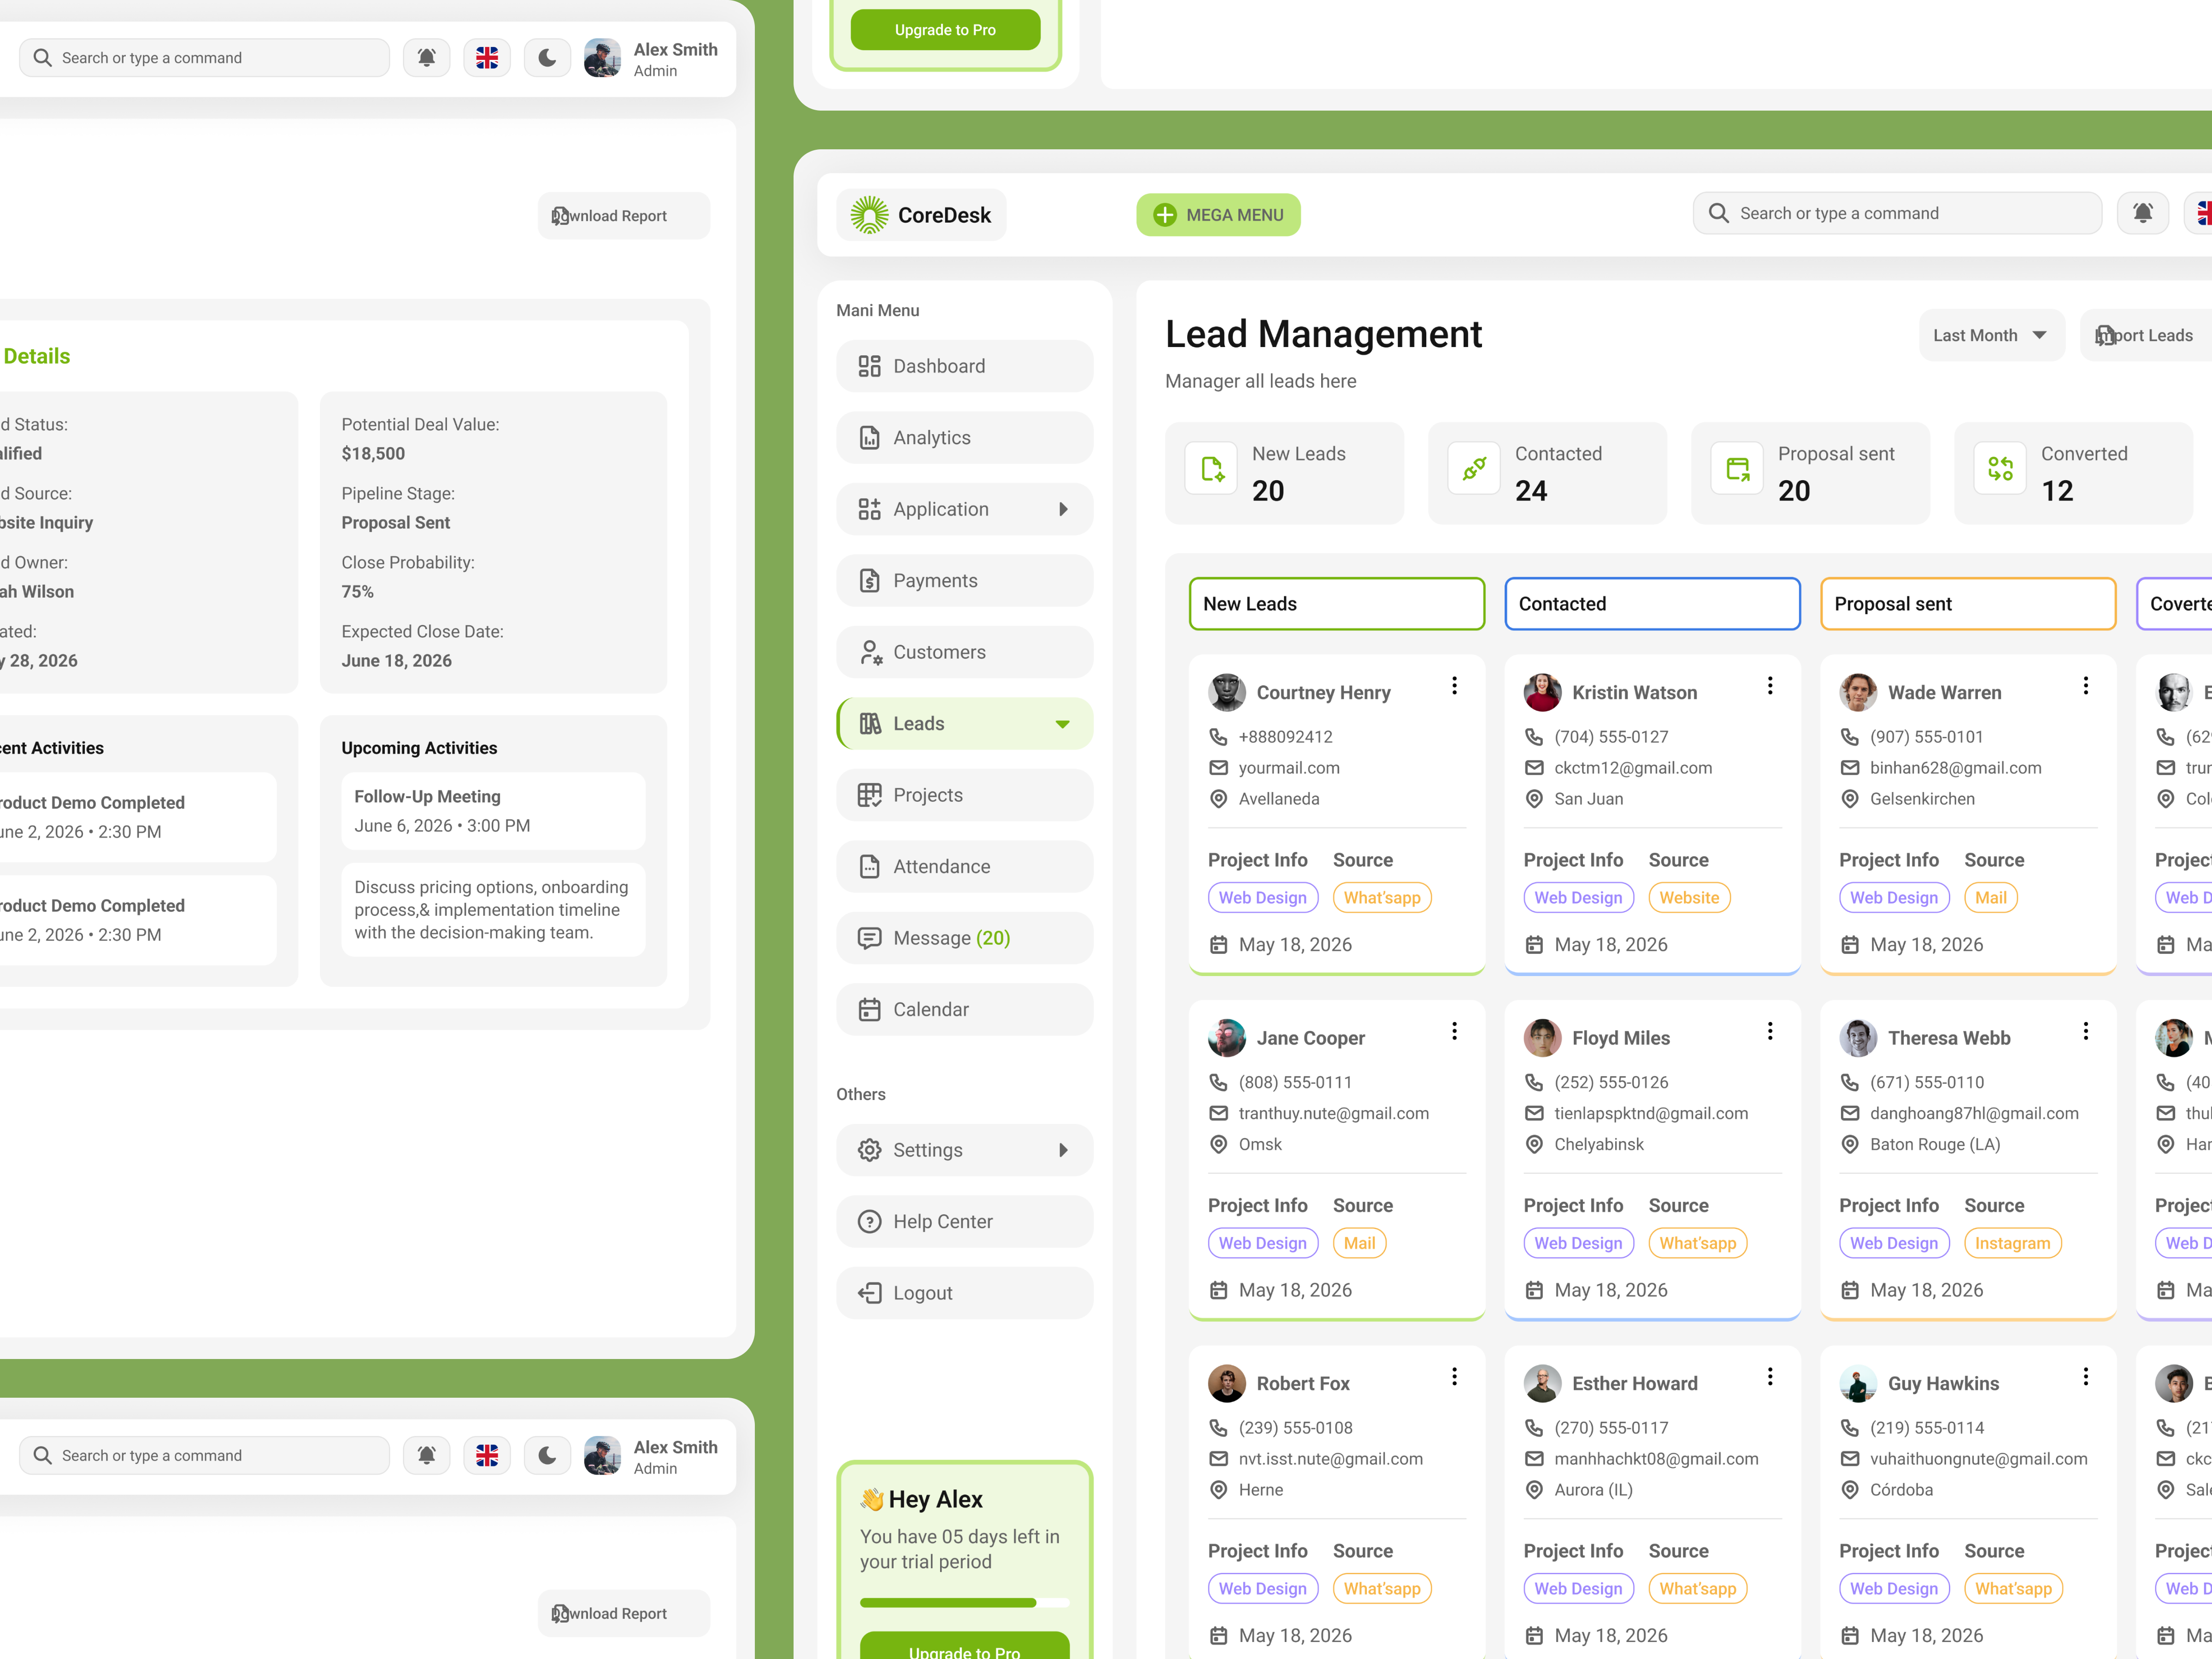Image resolution: width=2212 pixels, height=1659 pixels.
Task: Open language flag selector in bottom-left header
Action: [x=487, y=1456]
